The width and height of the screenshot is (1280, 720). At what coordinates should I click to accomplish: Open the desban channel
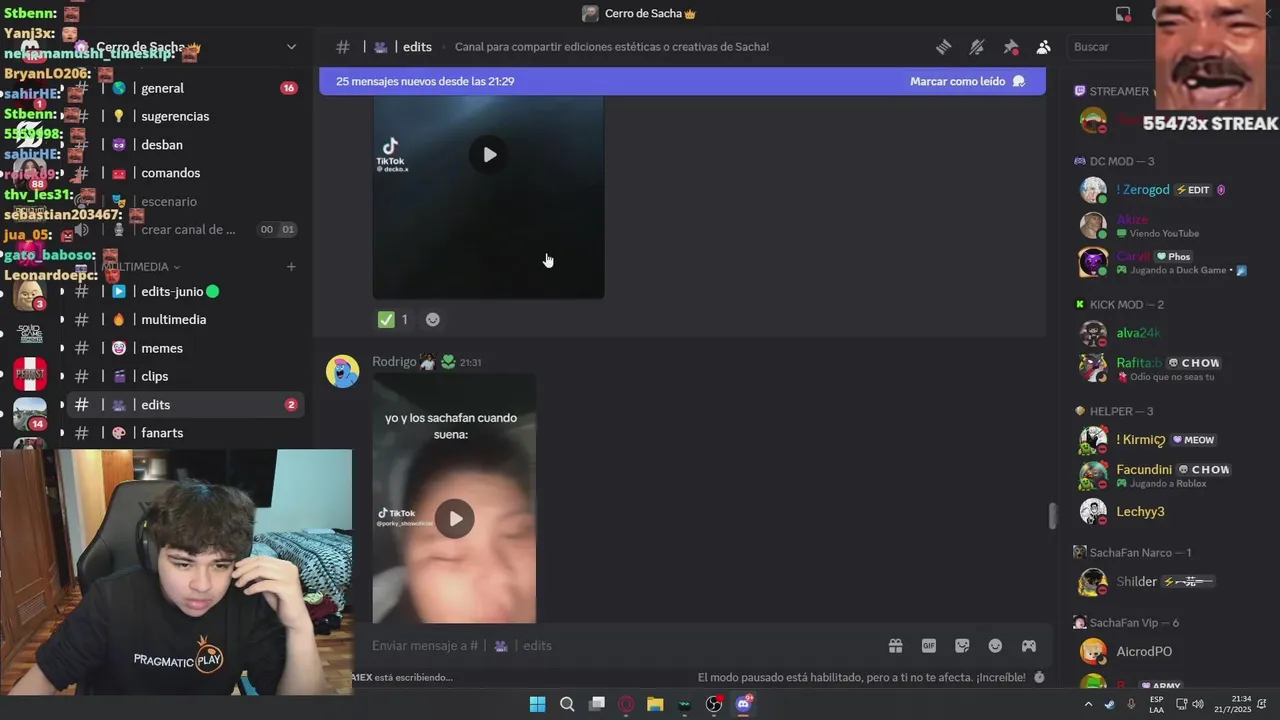click(x=185, y=145)
